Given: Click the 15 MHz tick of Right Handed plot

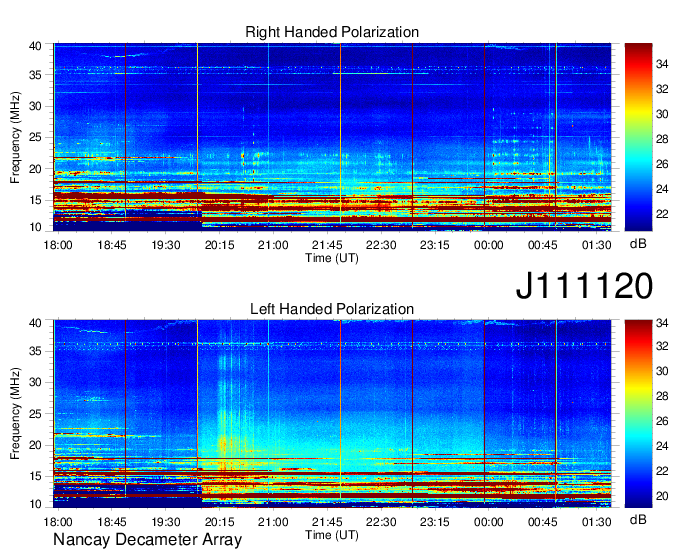Looking at the screenshot, I should (x=35, y=200).
